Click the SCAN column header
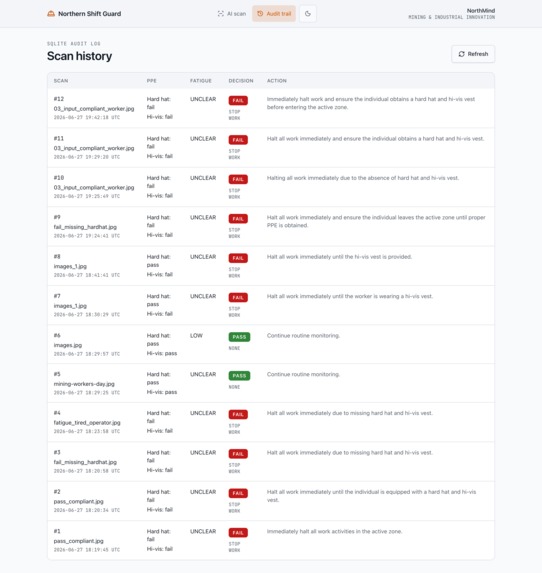542x573 pixels. tap(61, 81)
